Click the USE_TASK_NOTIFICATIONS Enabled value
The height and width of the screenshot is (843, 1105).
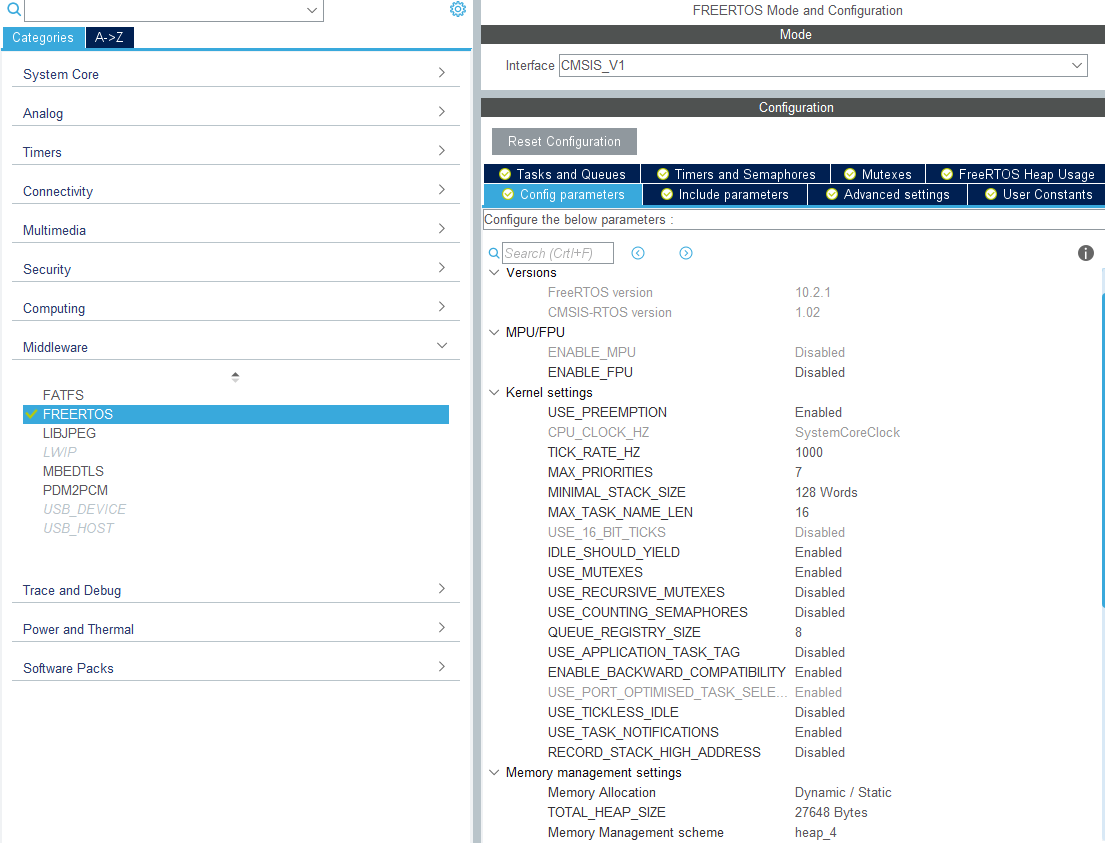pos(818,732)
